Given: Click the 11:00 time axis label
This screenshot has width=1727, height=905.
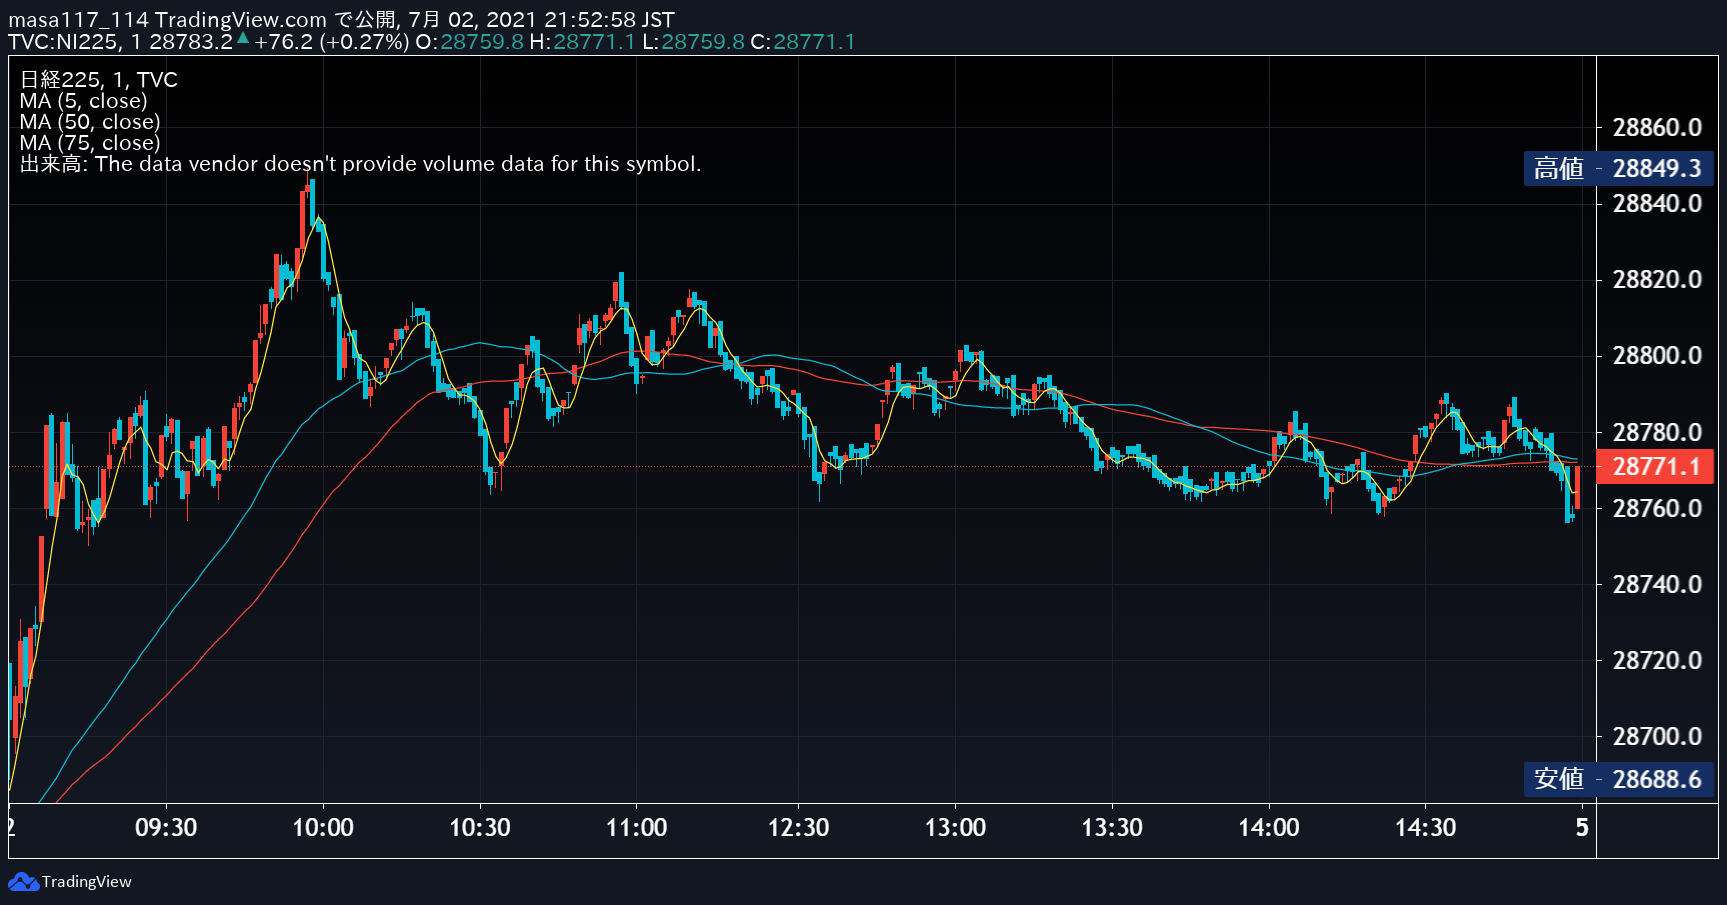Looking at the screenshot, I should coord(637,828).
